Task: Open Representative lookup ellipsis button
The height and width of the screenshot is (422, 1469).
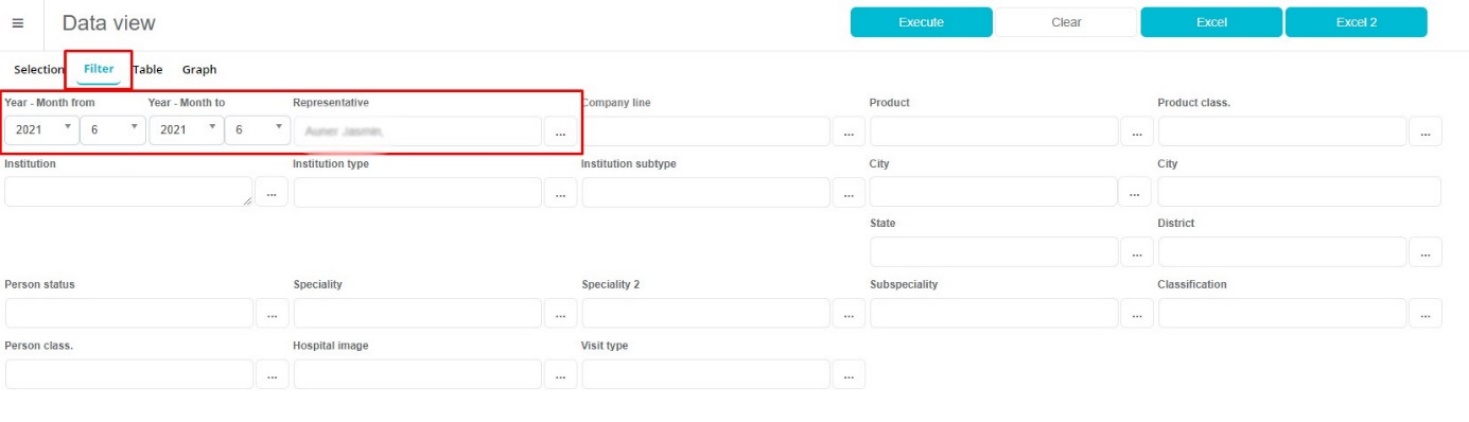Action: click(560, 132)
